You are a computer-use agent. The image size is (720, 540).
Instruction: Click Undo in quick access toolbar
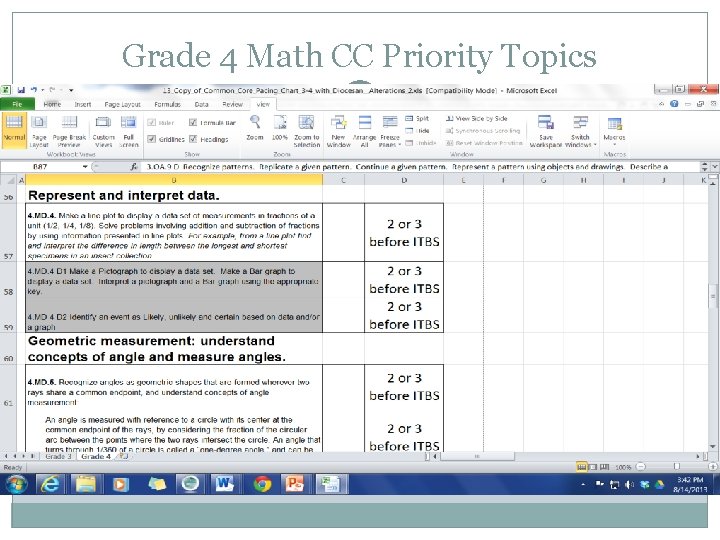pos(34,90)
